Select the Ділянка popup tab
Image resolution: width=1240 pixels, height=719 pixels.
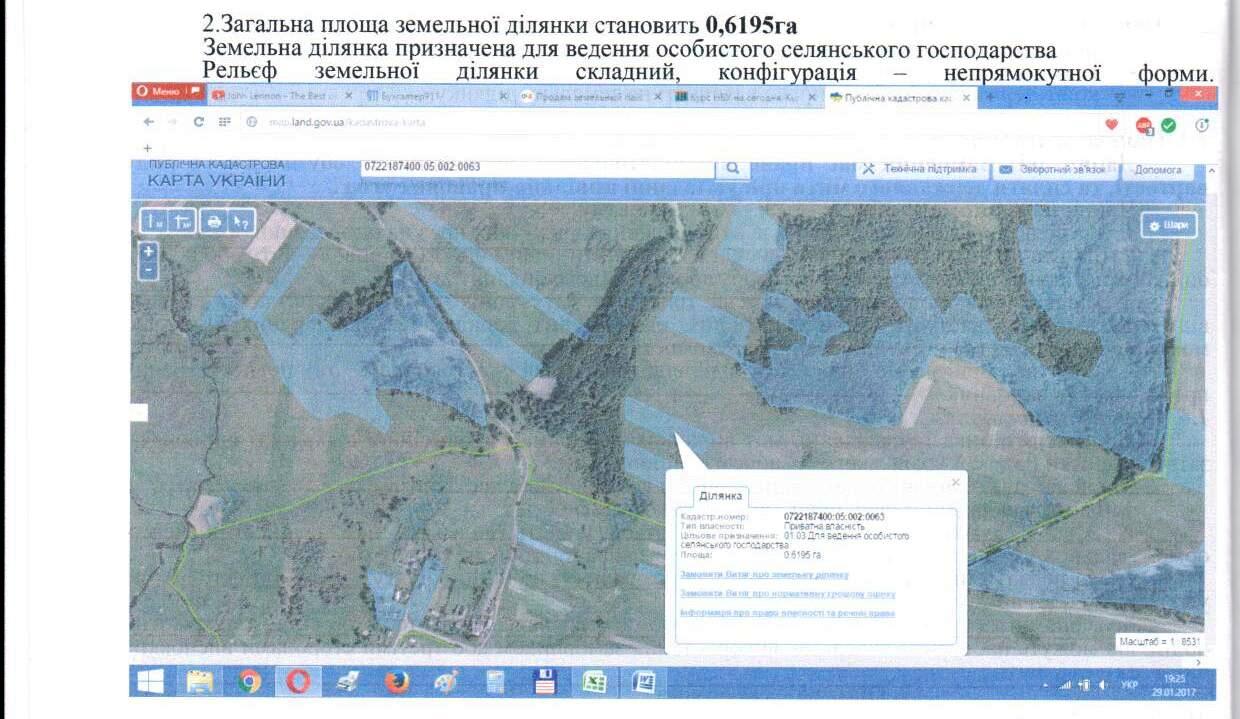[x=720, y=496]
